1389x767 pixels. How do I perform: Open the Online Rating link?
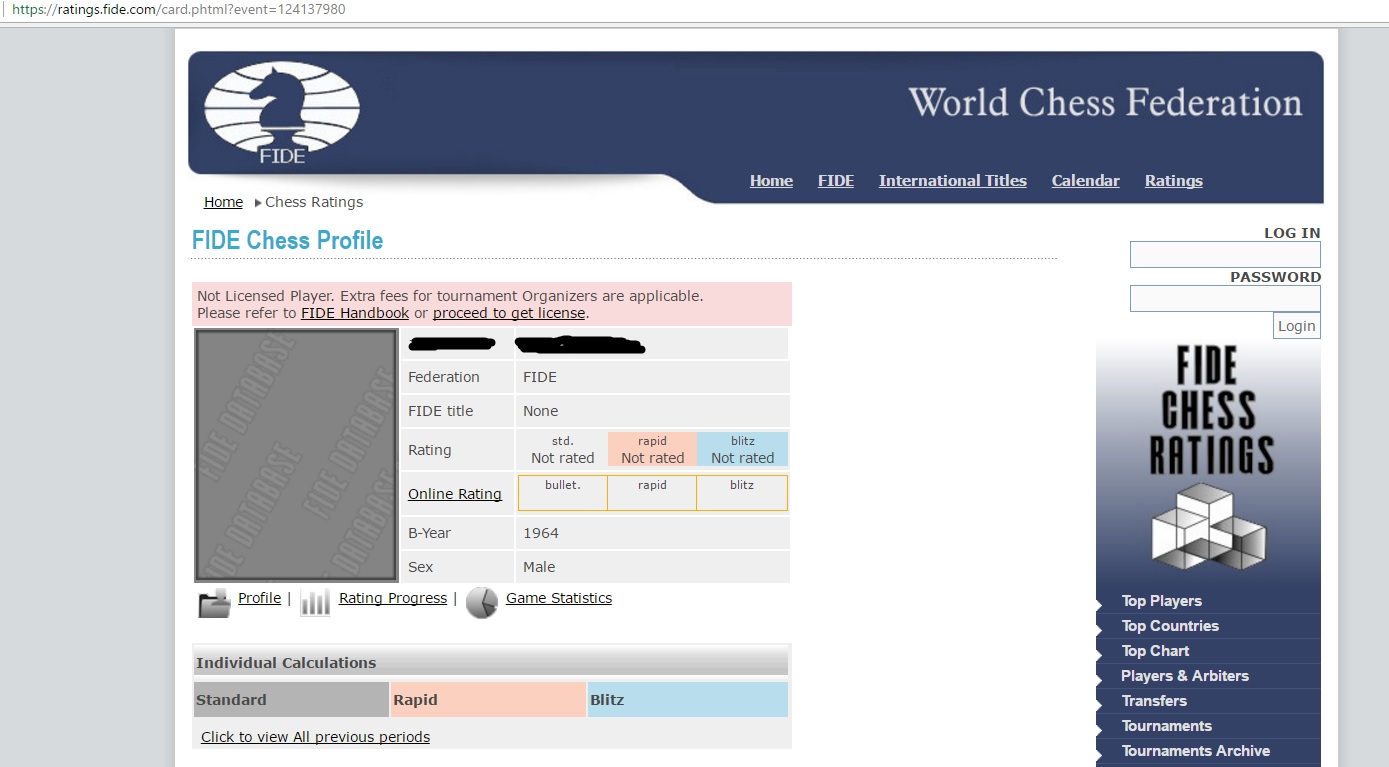[455, 494]
